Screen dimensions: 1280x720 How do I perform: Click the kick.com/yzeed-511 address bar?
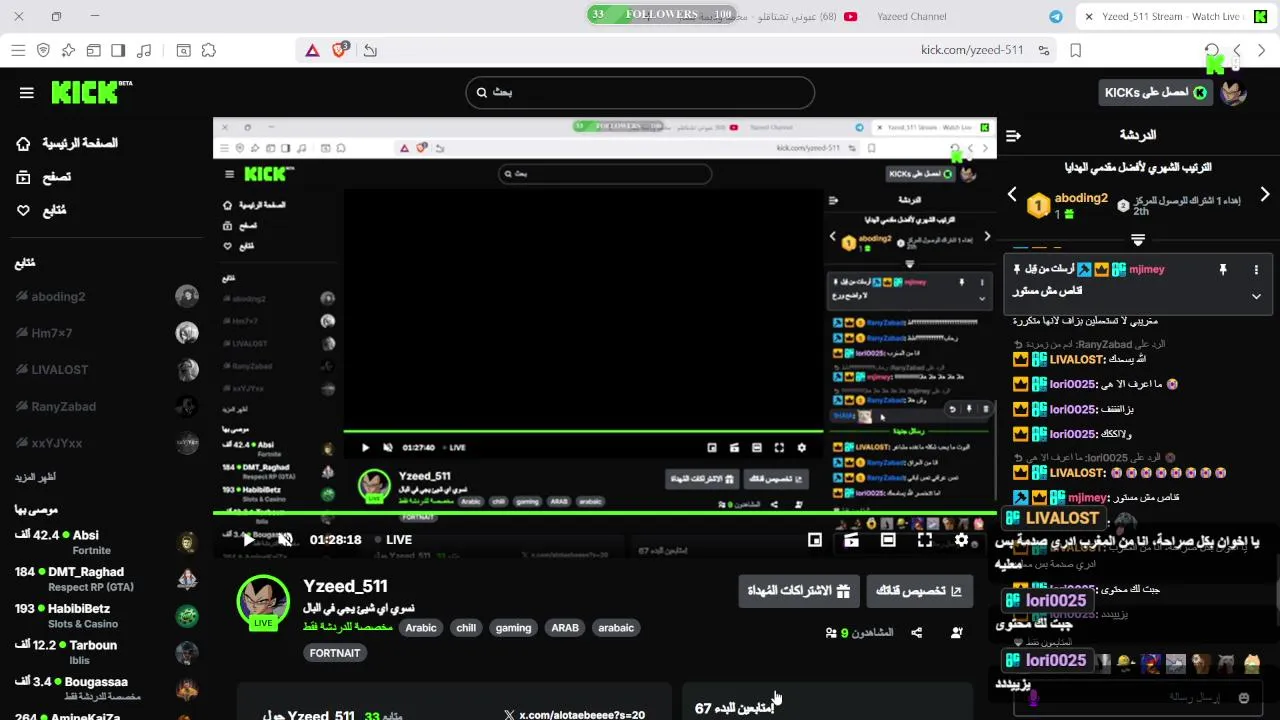point(972,50)
